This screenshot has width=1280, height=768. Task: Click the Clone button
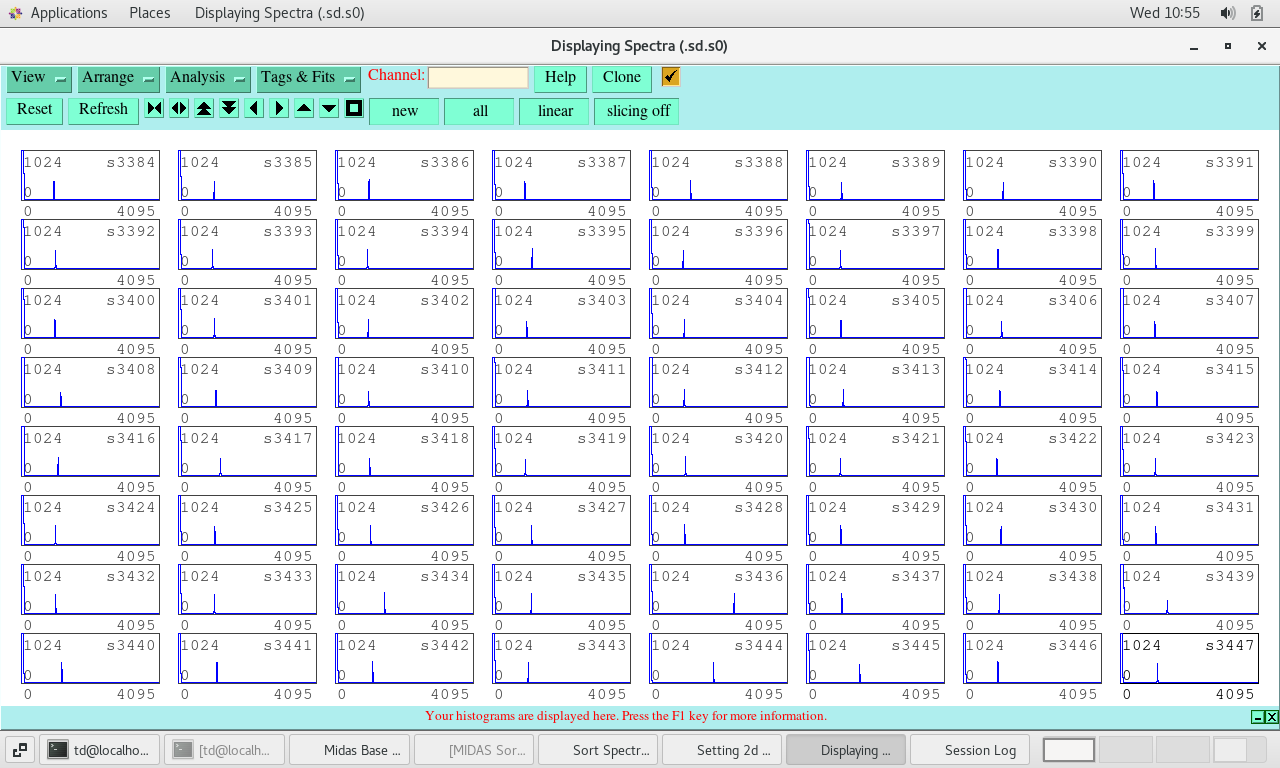tap(621, 78)
